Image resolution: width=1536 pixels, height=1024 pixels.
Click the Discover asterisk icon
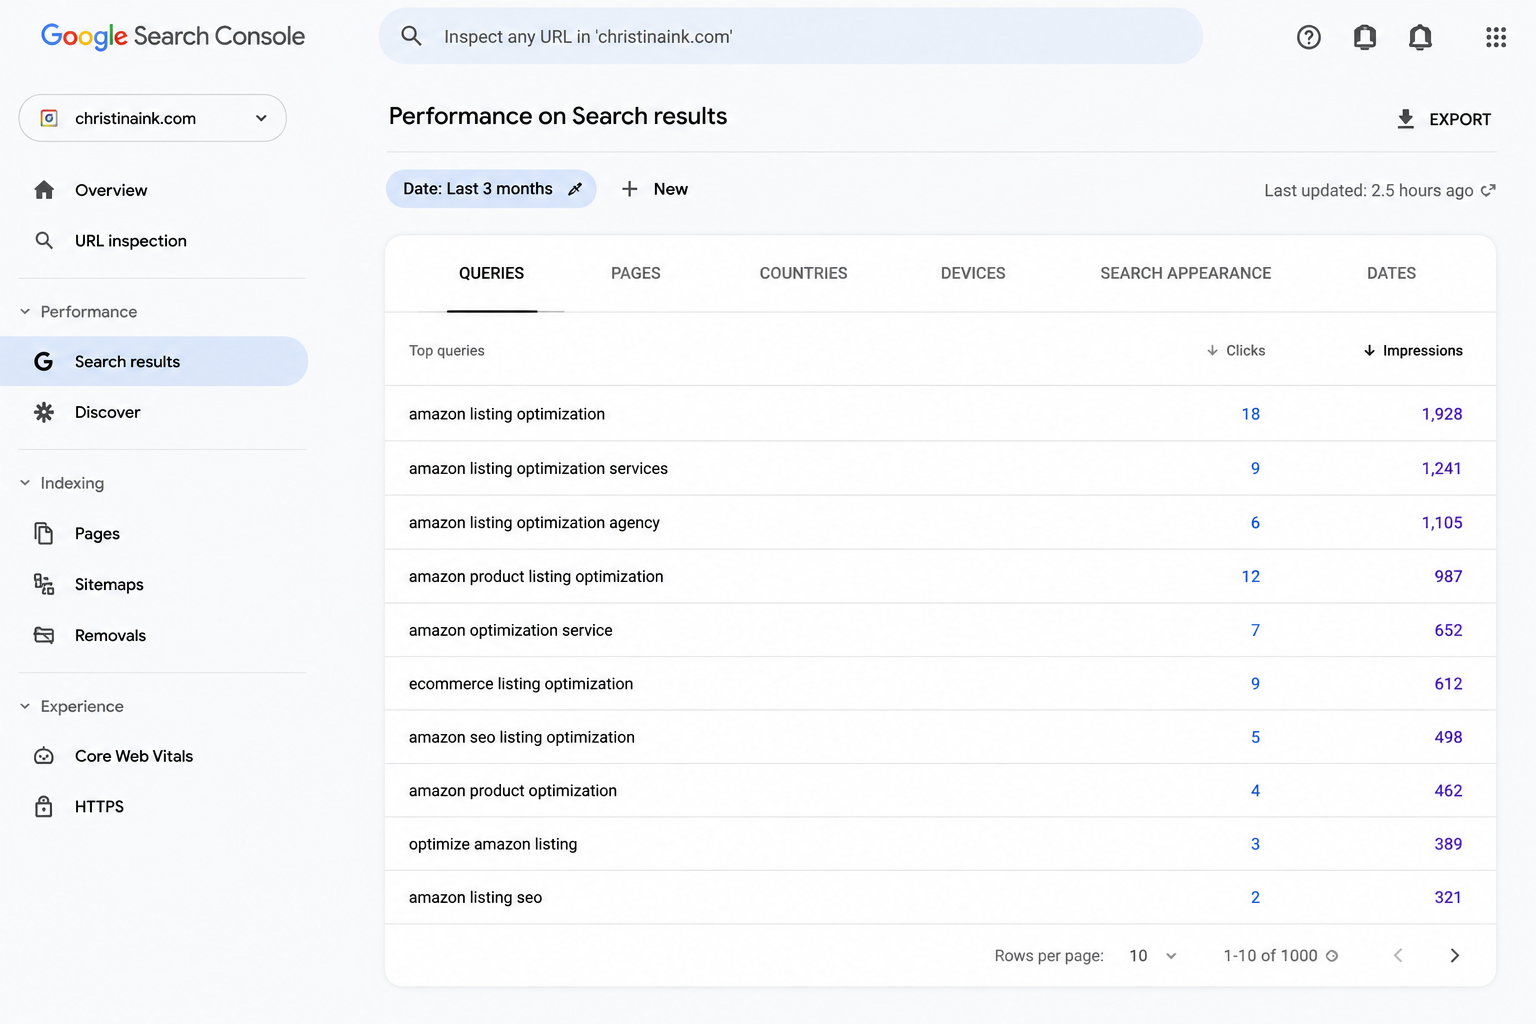44,412
